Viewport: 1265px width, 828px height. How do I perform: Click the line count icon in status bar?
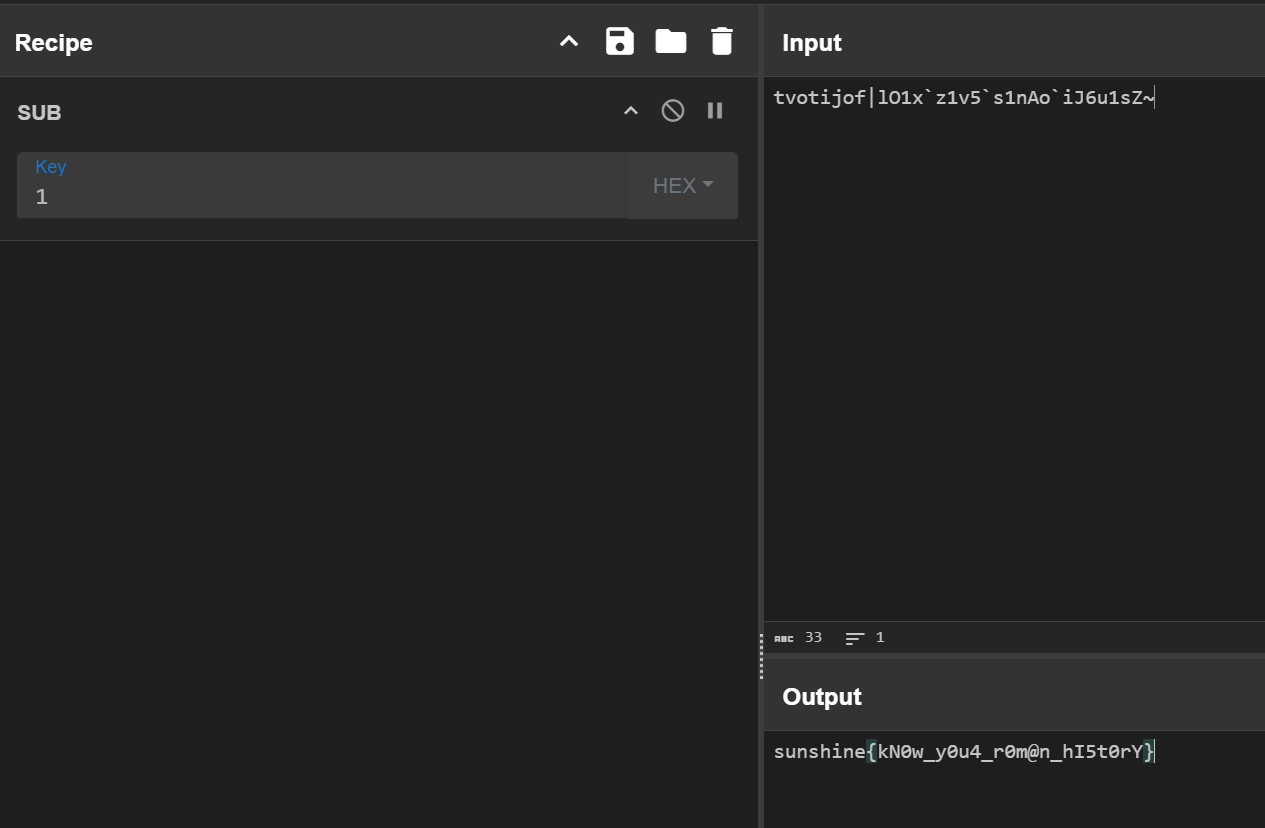tap(855, 638)
